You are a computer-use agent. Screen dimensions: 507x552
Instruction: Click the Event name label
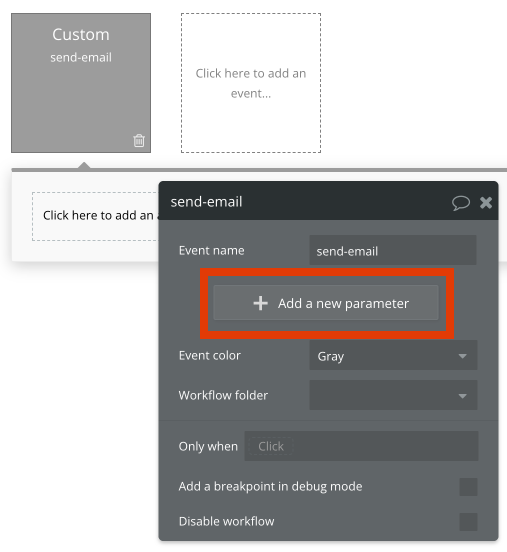(x=211, y=250)
